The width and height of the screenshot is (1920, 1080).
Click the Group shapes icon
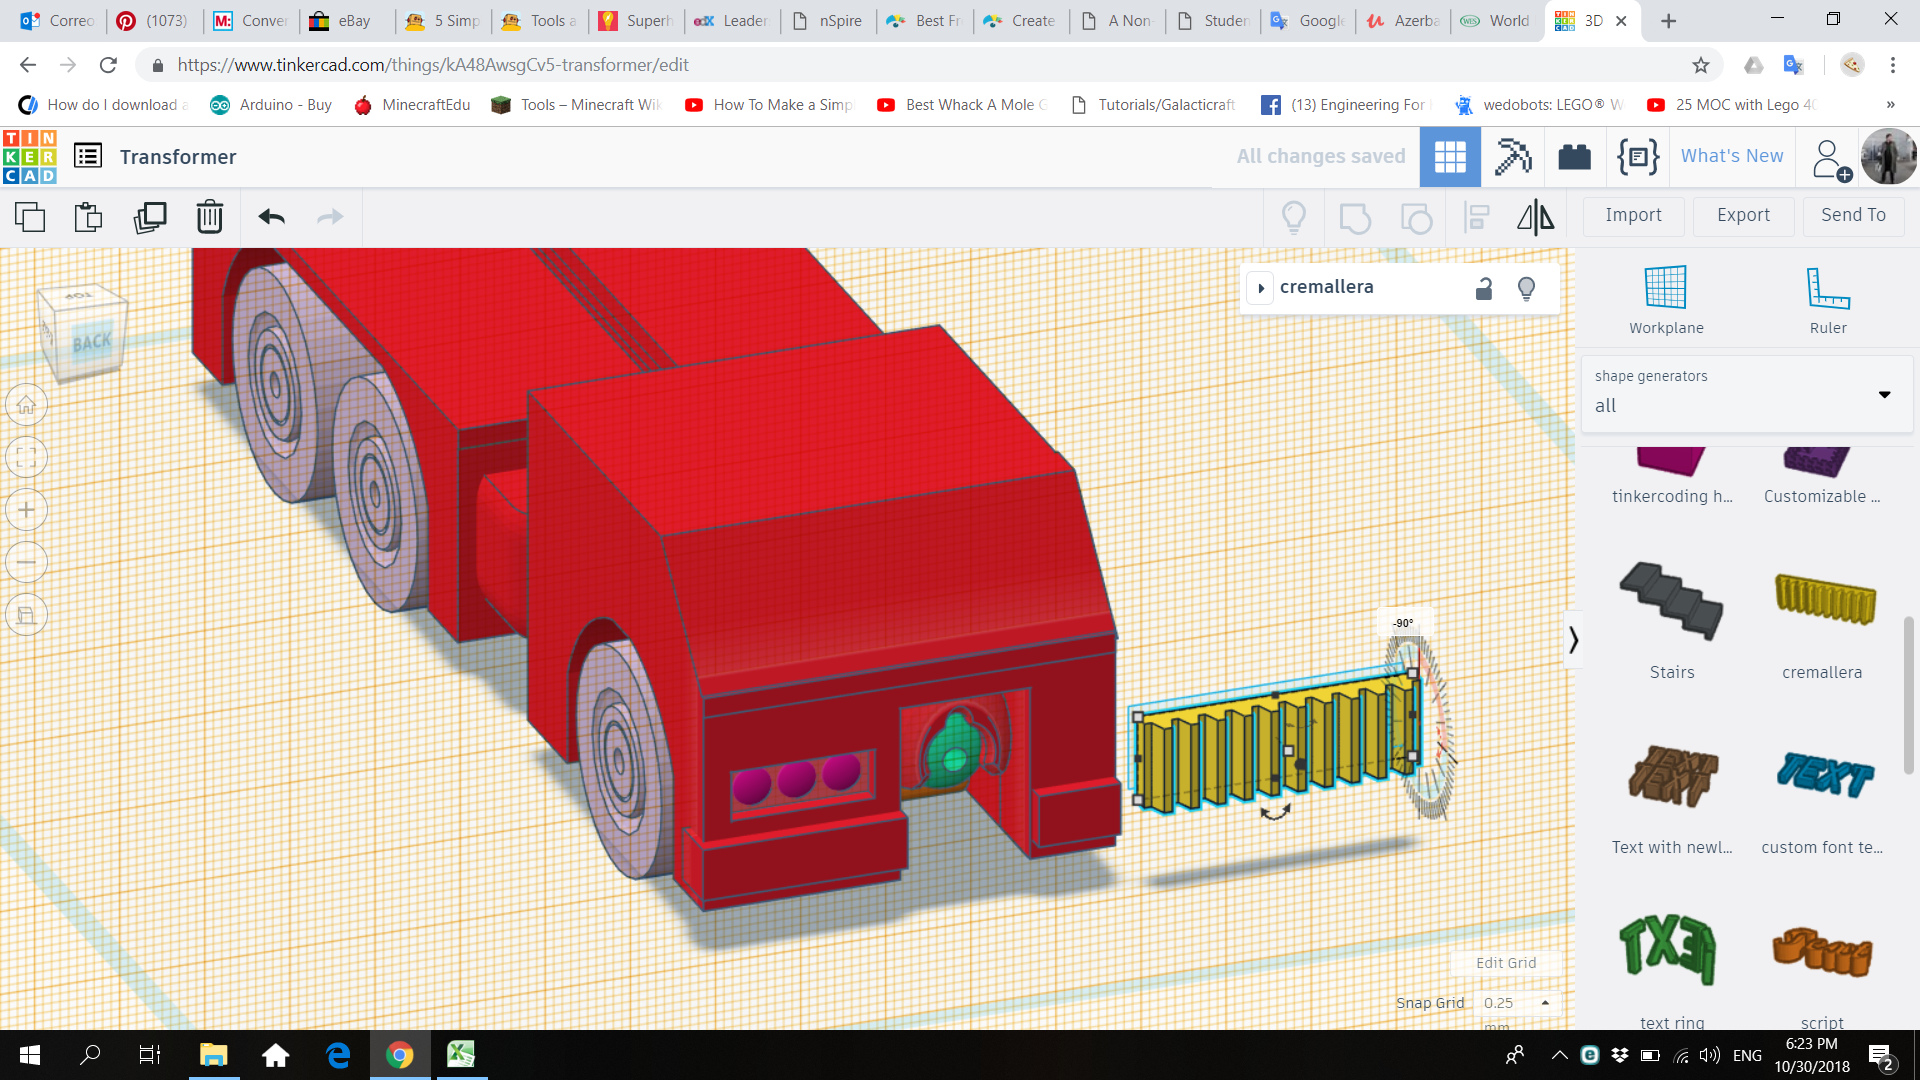point(1356,217)
